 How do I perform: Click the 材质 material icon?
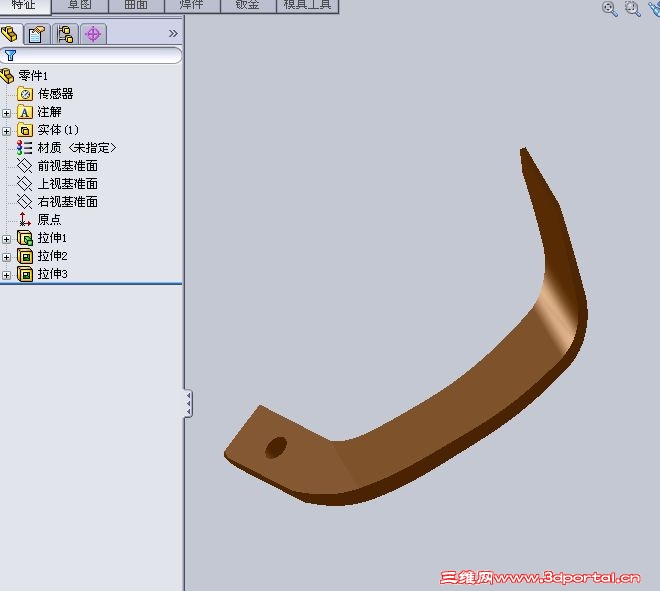pyautogui.click(x=24, y=148)
